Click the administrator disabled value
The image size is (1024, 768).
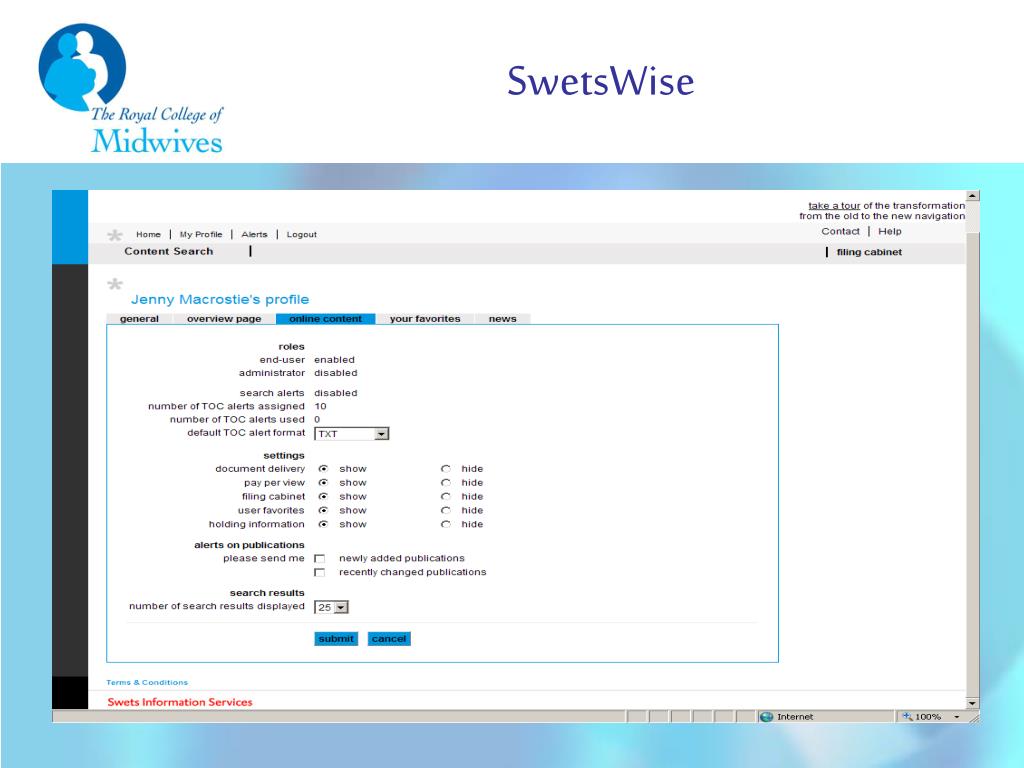tap(336, 373)
